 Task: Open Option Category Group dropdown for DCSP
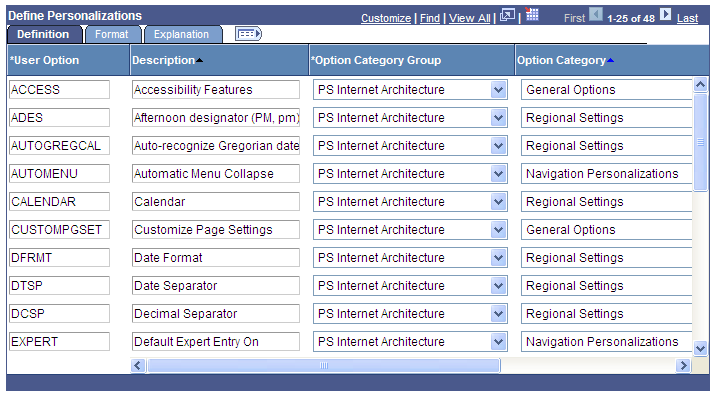pyautogui.click(x=499, y=314)
